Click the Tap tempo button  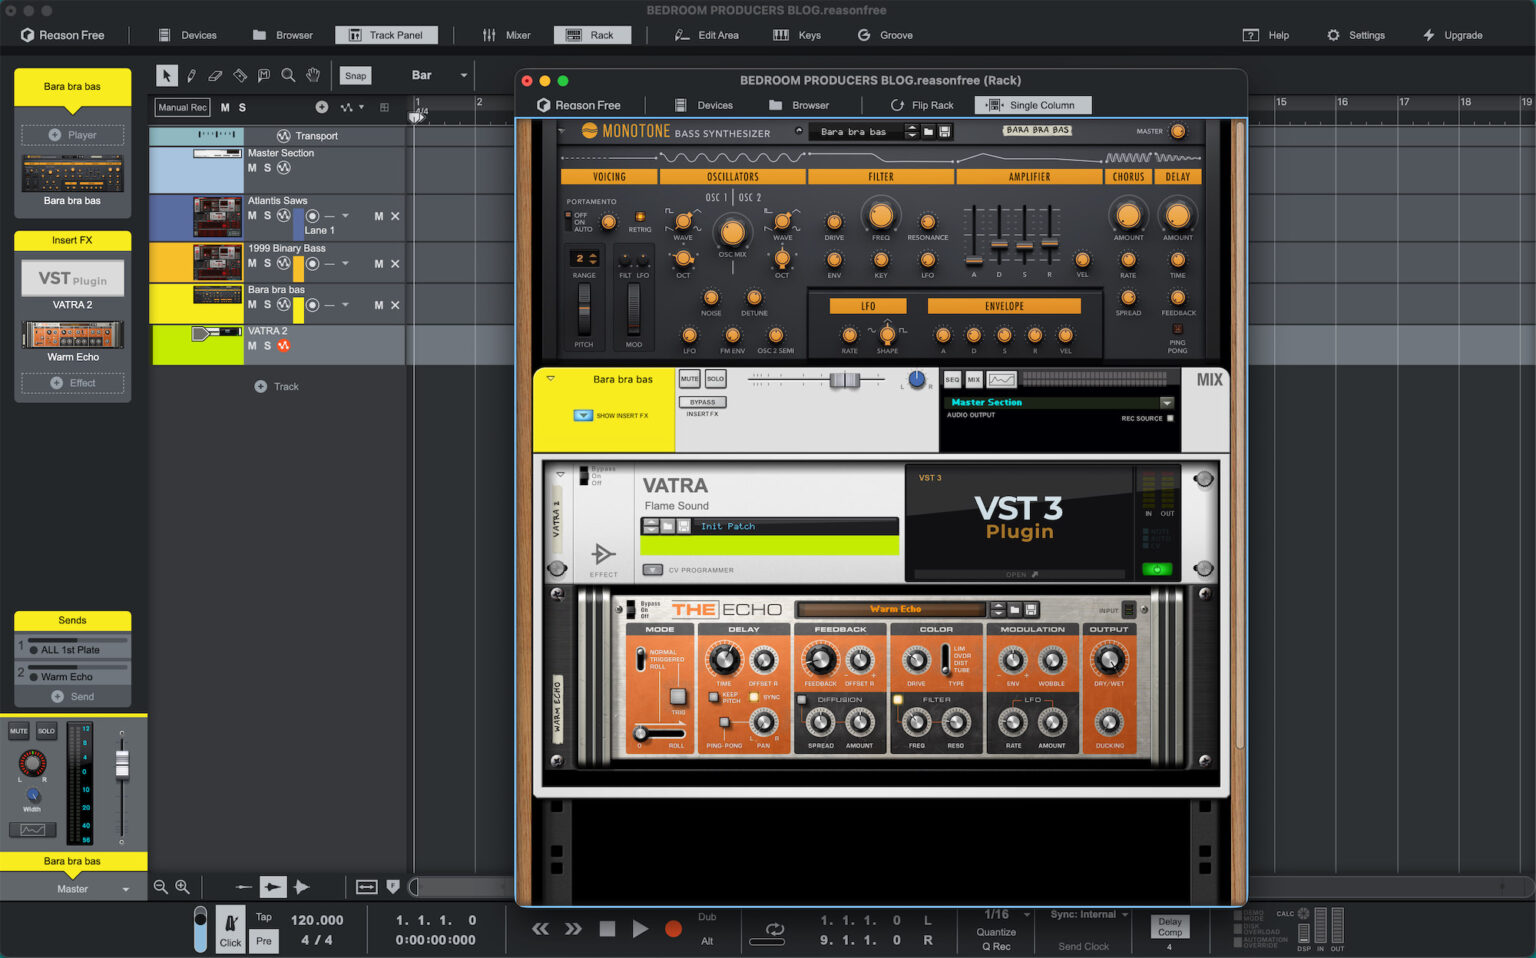pos(264,917)
